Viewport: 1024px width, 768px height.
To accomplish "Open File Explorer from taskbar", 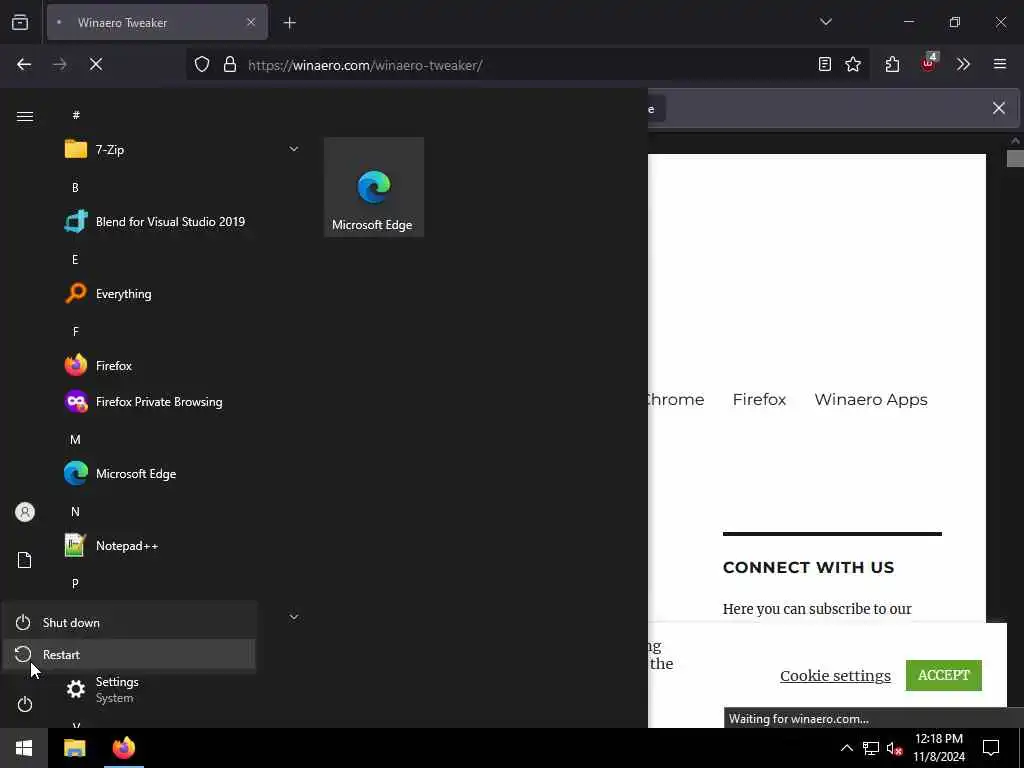I will pos(74,748).
